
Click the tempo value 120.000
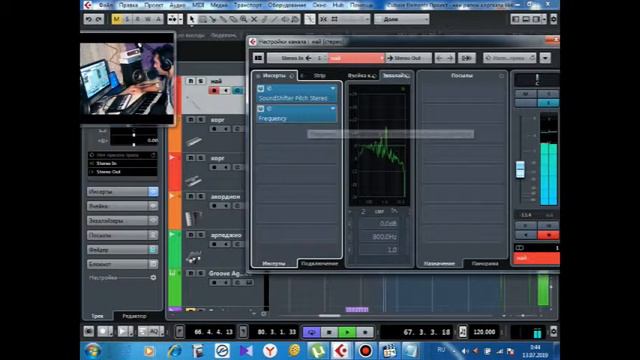[484, 332]
